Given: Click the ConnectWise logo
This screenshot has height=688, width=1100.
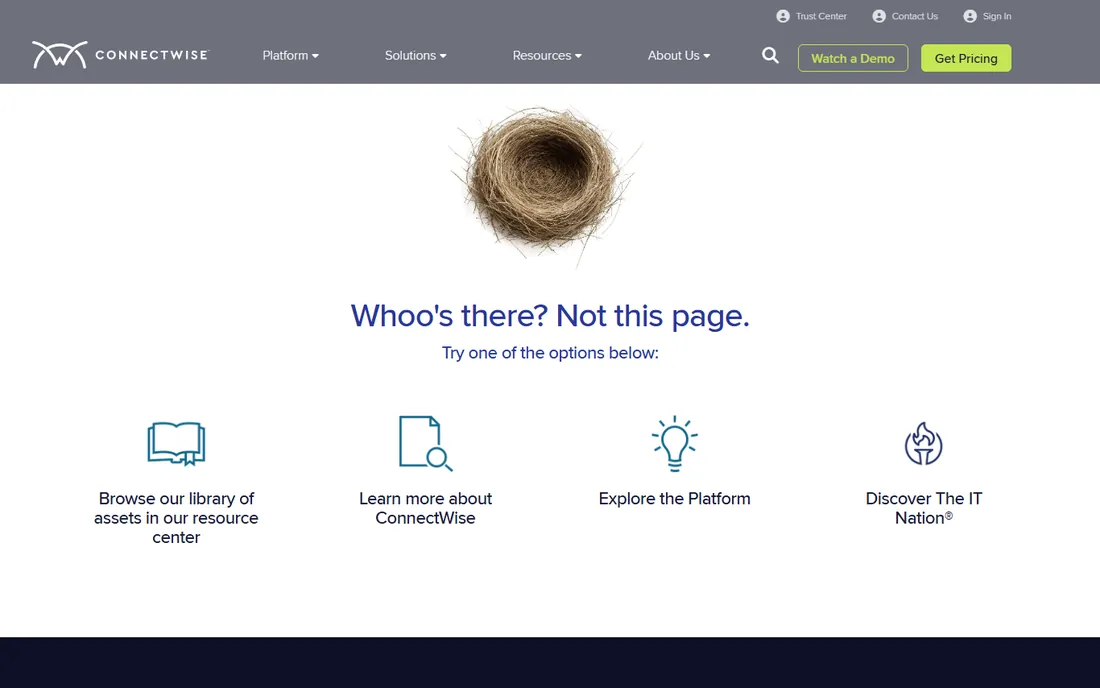Looking at the screenshot, I should click(120, 55).
